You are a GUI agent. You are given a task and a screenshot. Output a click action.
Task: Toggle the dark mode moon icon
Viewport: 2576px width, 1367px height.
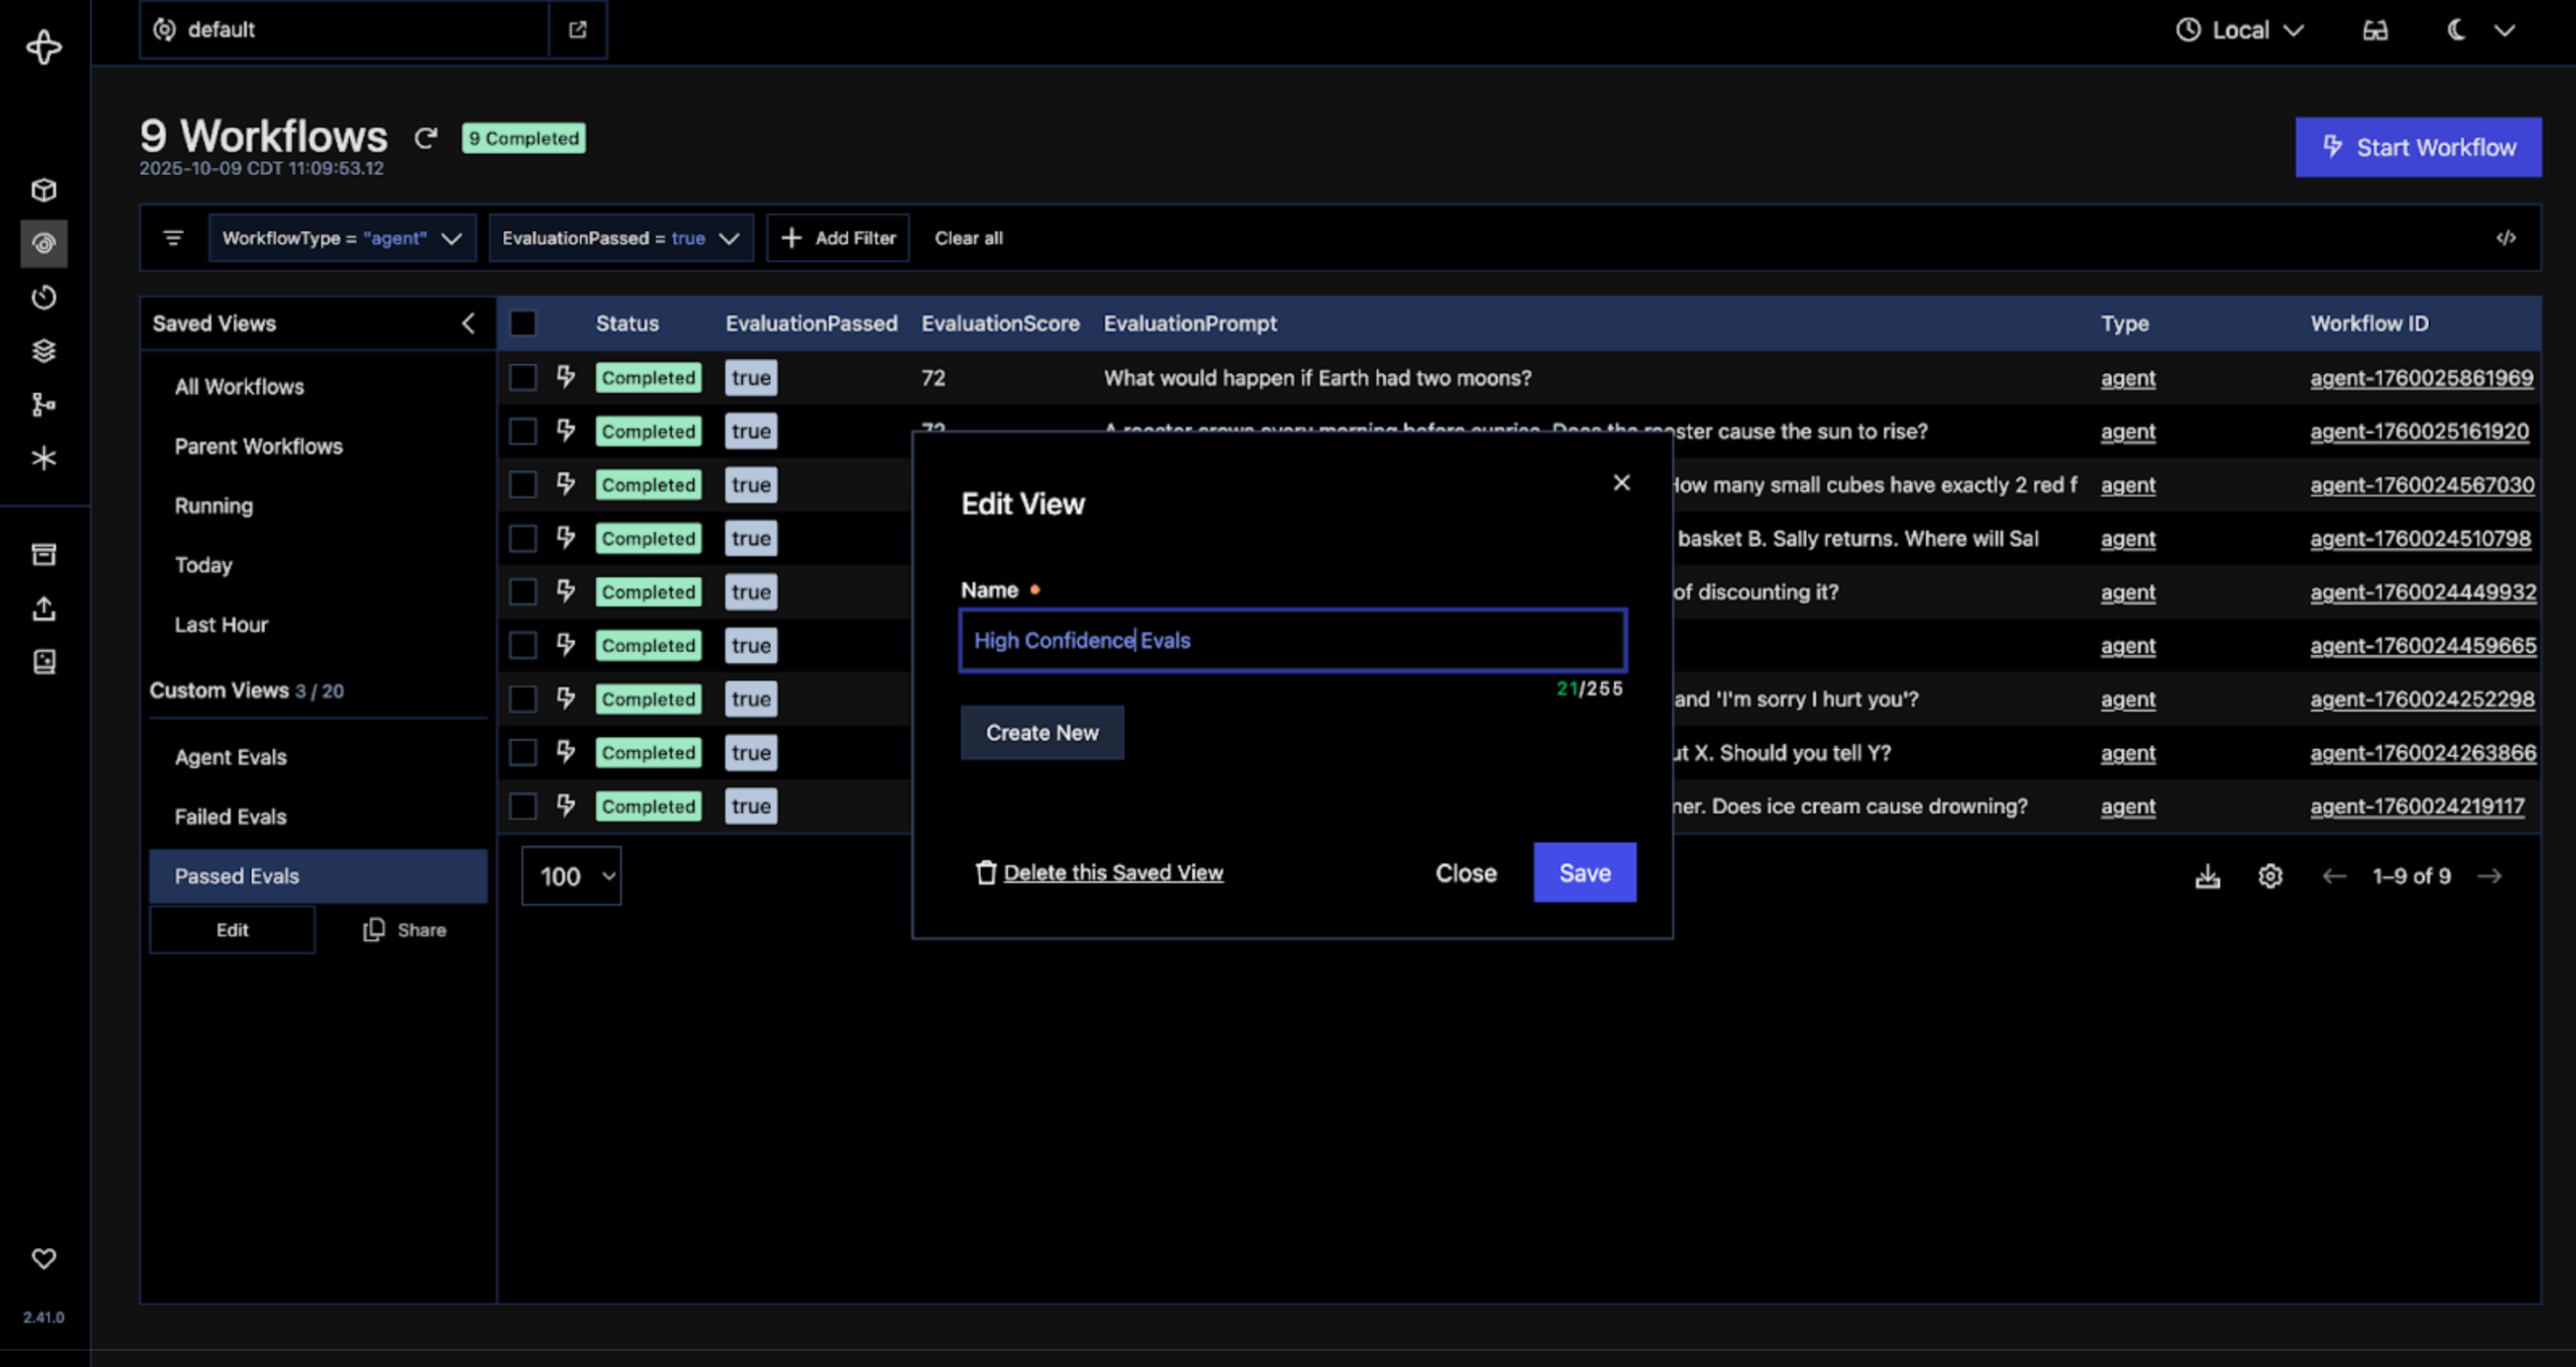click(x=2456, y=30)
